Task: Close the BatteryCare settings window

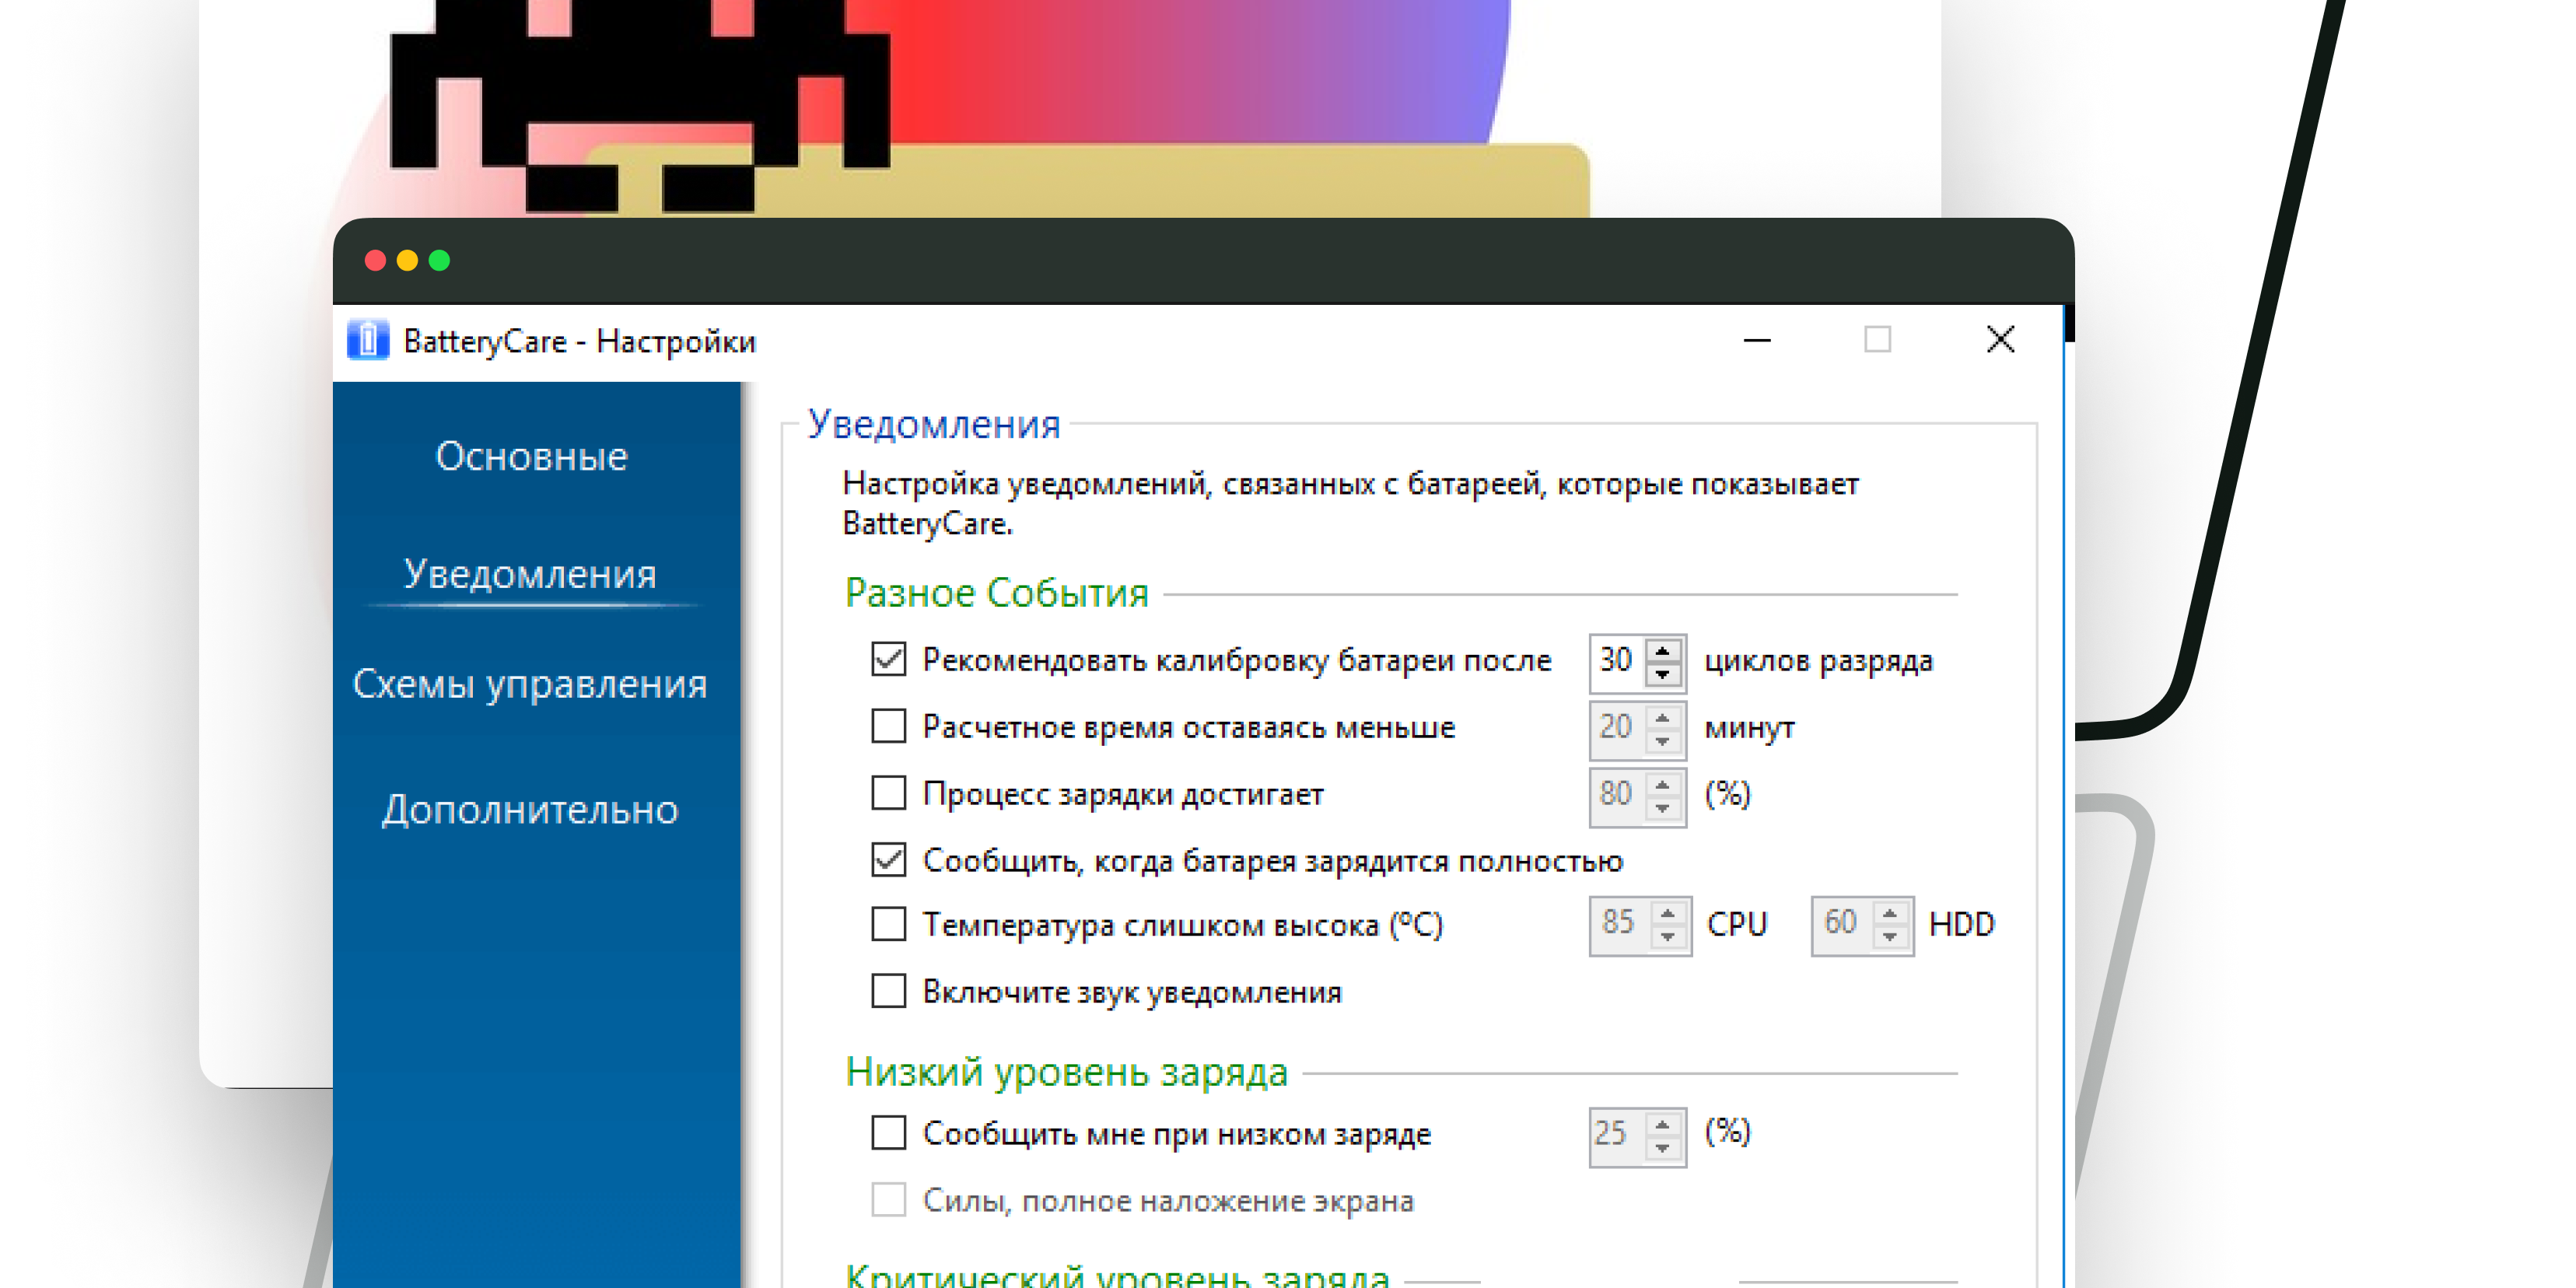Action: click(x=2000, y=340)
